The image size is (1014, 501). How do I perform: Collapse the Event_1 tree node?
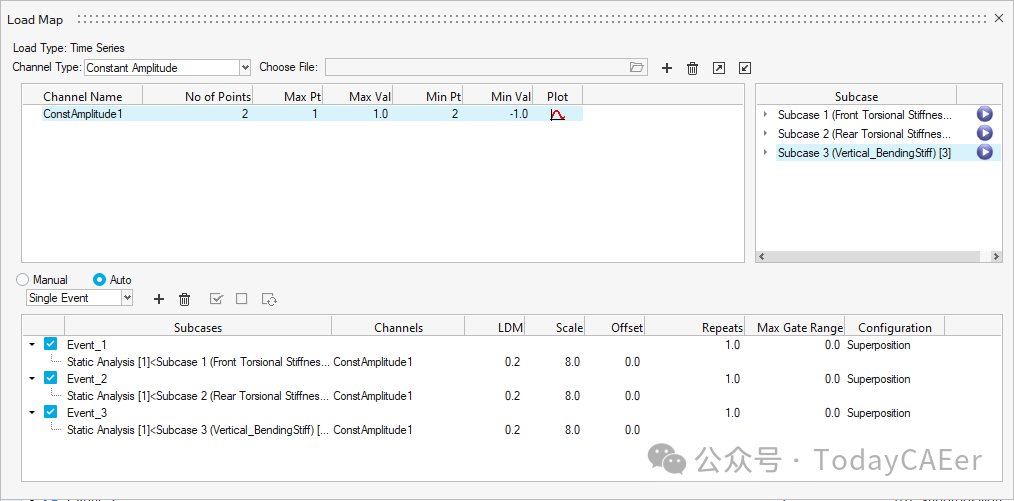32,345
